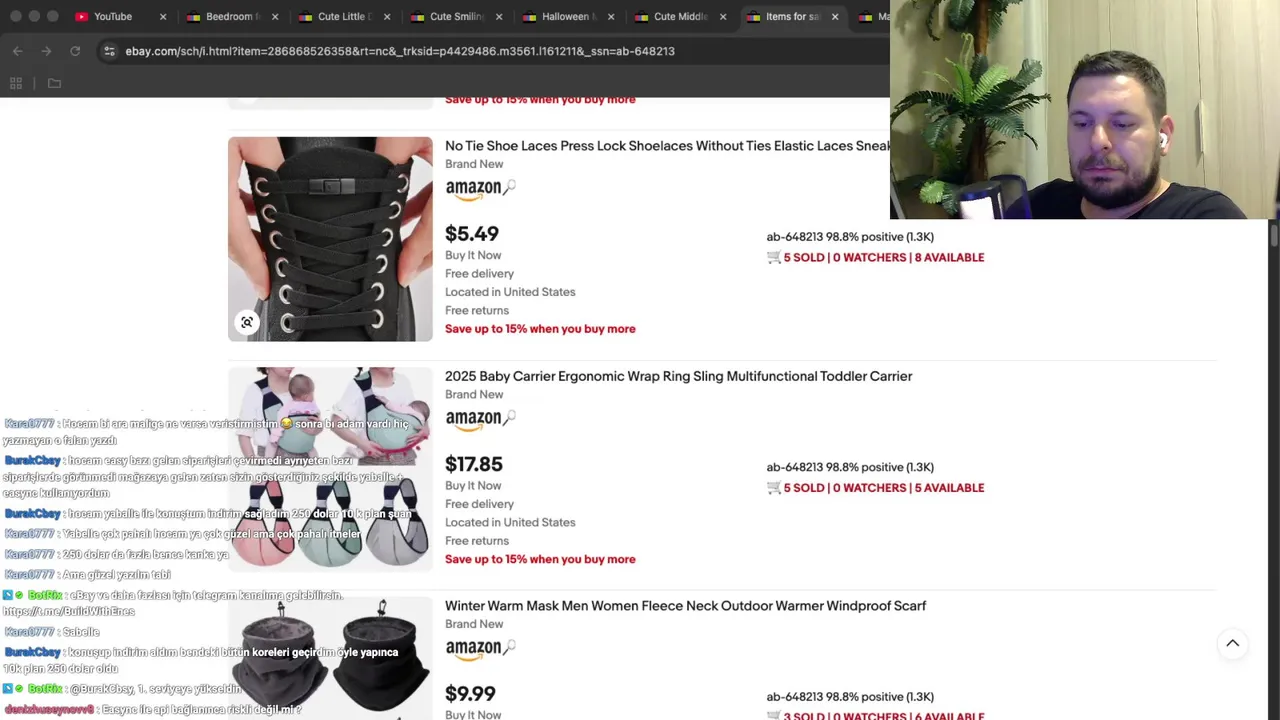Close the YouTube tab
1280x720 pixels.
(x=163, y=17)
